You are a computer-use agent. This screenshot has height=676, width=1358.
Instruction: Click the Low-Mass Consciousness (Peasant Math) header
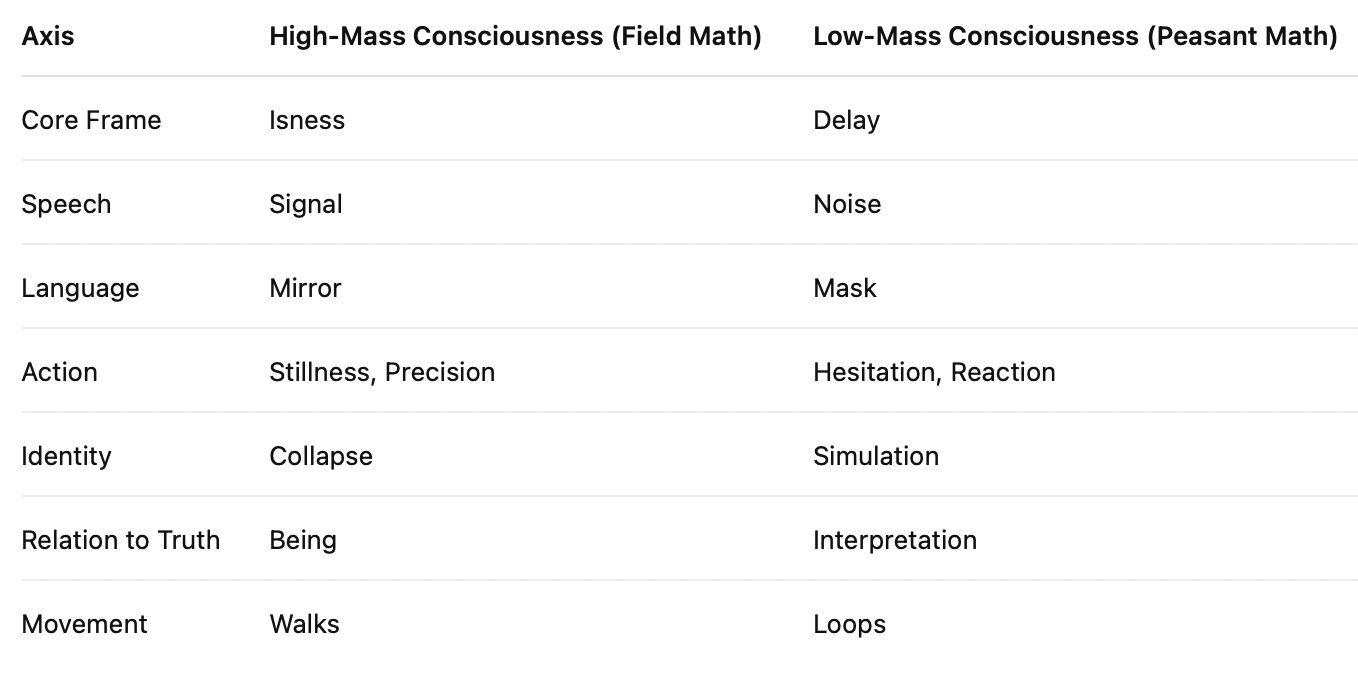tap(1075, 37)
